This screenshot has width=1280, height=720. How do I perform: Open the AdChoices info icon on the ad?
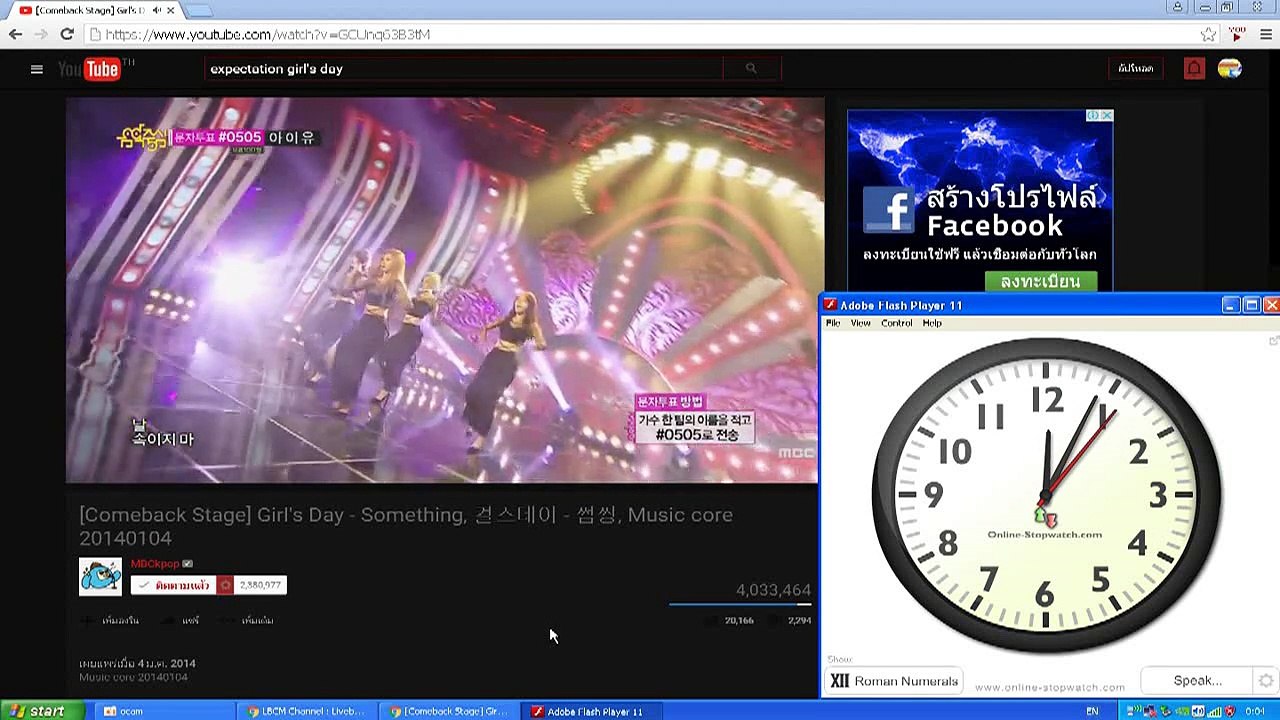click(x=1094, y=115)
